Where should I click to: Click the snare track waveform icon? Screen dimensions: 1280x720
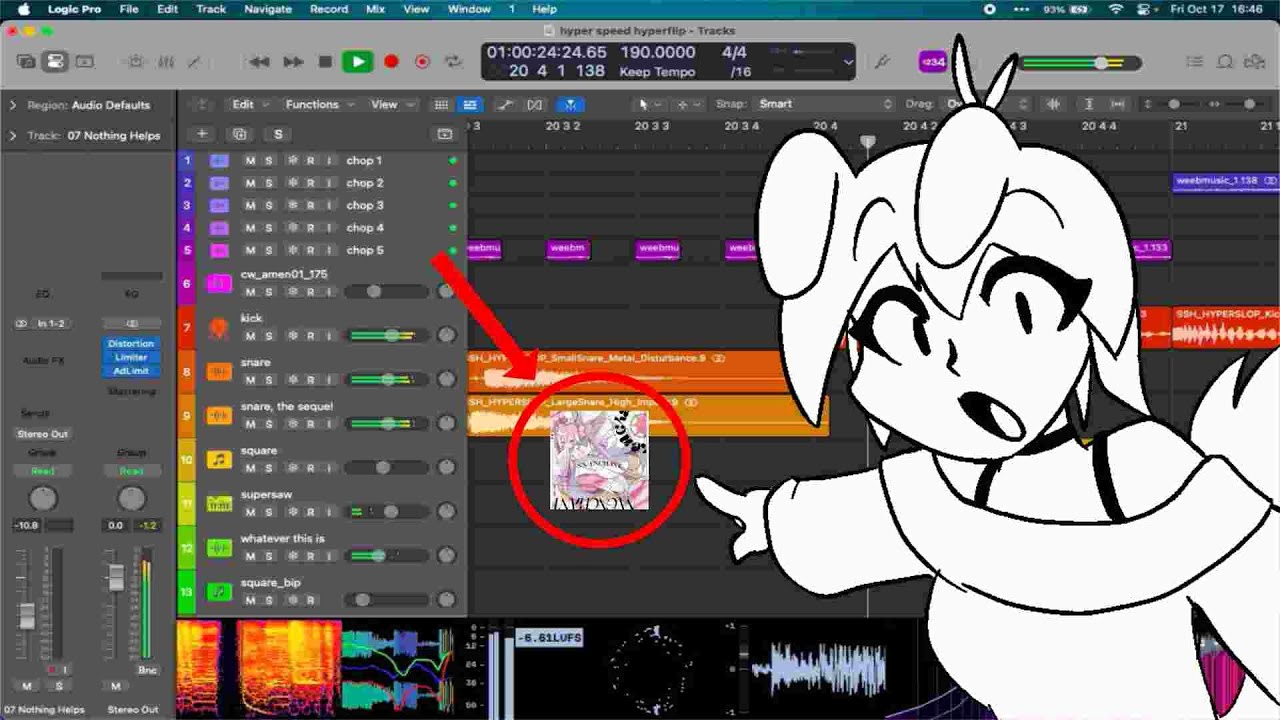[x=219, y=372]
